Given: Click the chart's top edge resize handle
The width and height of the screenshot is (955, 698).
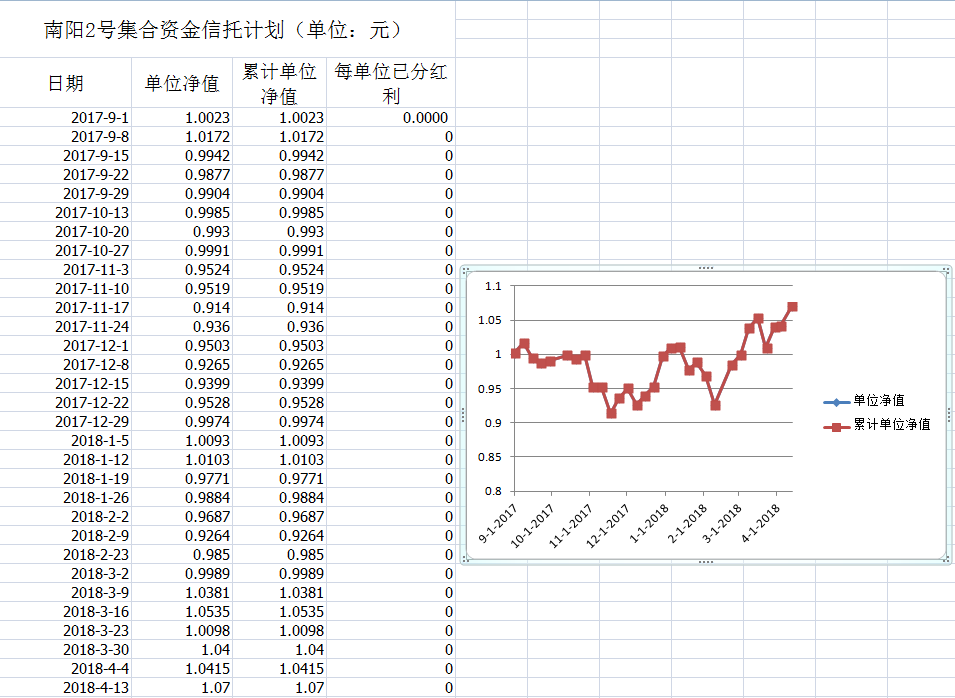Looking at the screenshot, I should click(x=706, y=268).
